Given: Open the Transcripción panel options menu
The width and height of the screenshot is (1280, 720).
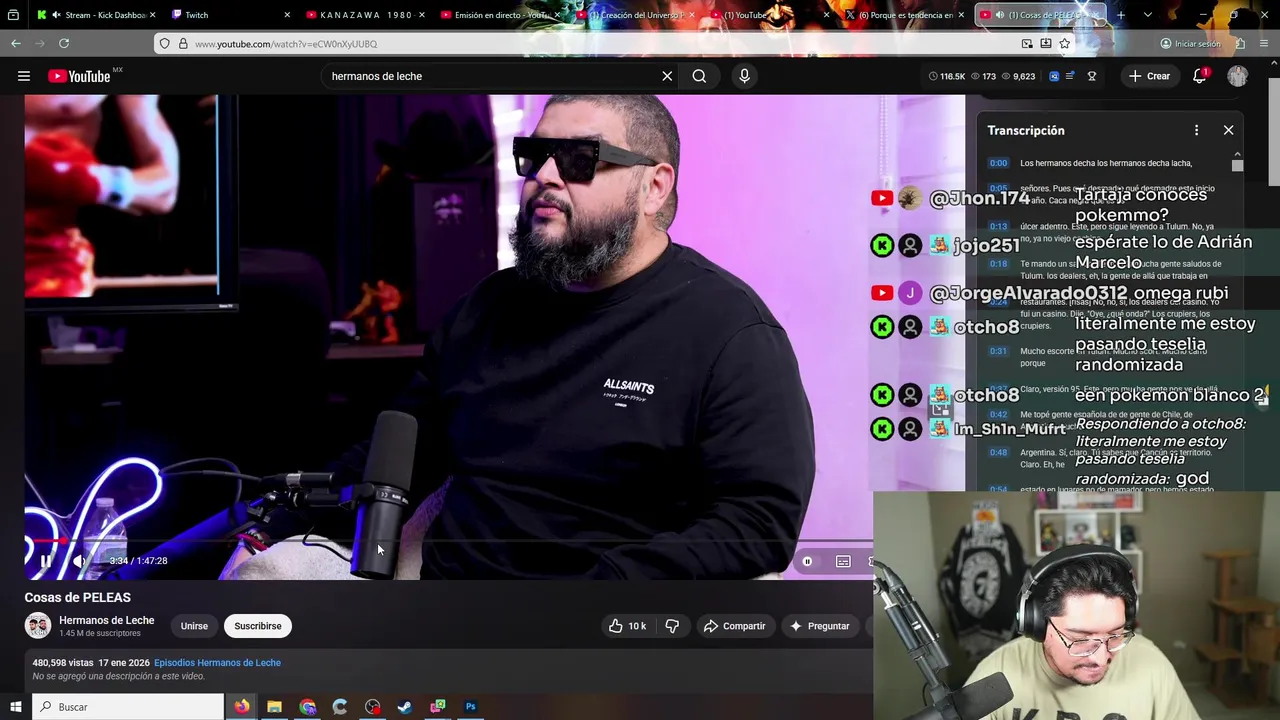Looking at the screenshot, I should [1196, 130].
